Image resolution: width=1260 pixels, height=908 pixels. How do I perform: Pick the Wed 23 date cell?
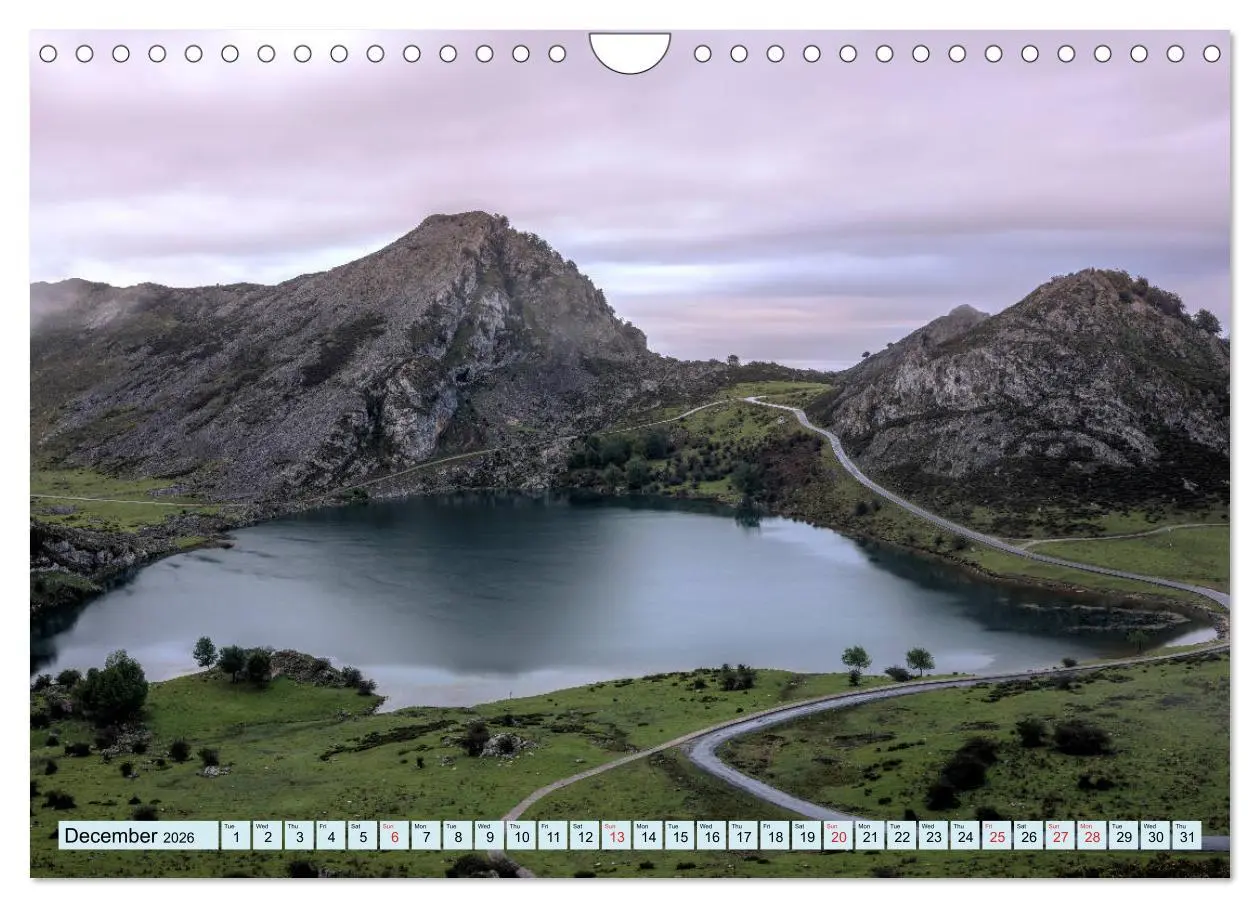point(933,836)
